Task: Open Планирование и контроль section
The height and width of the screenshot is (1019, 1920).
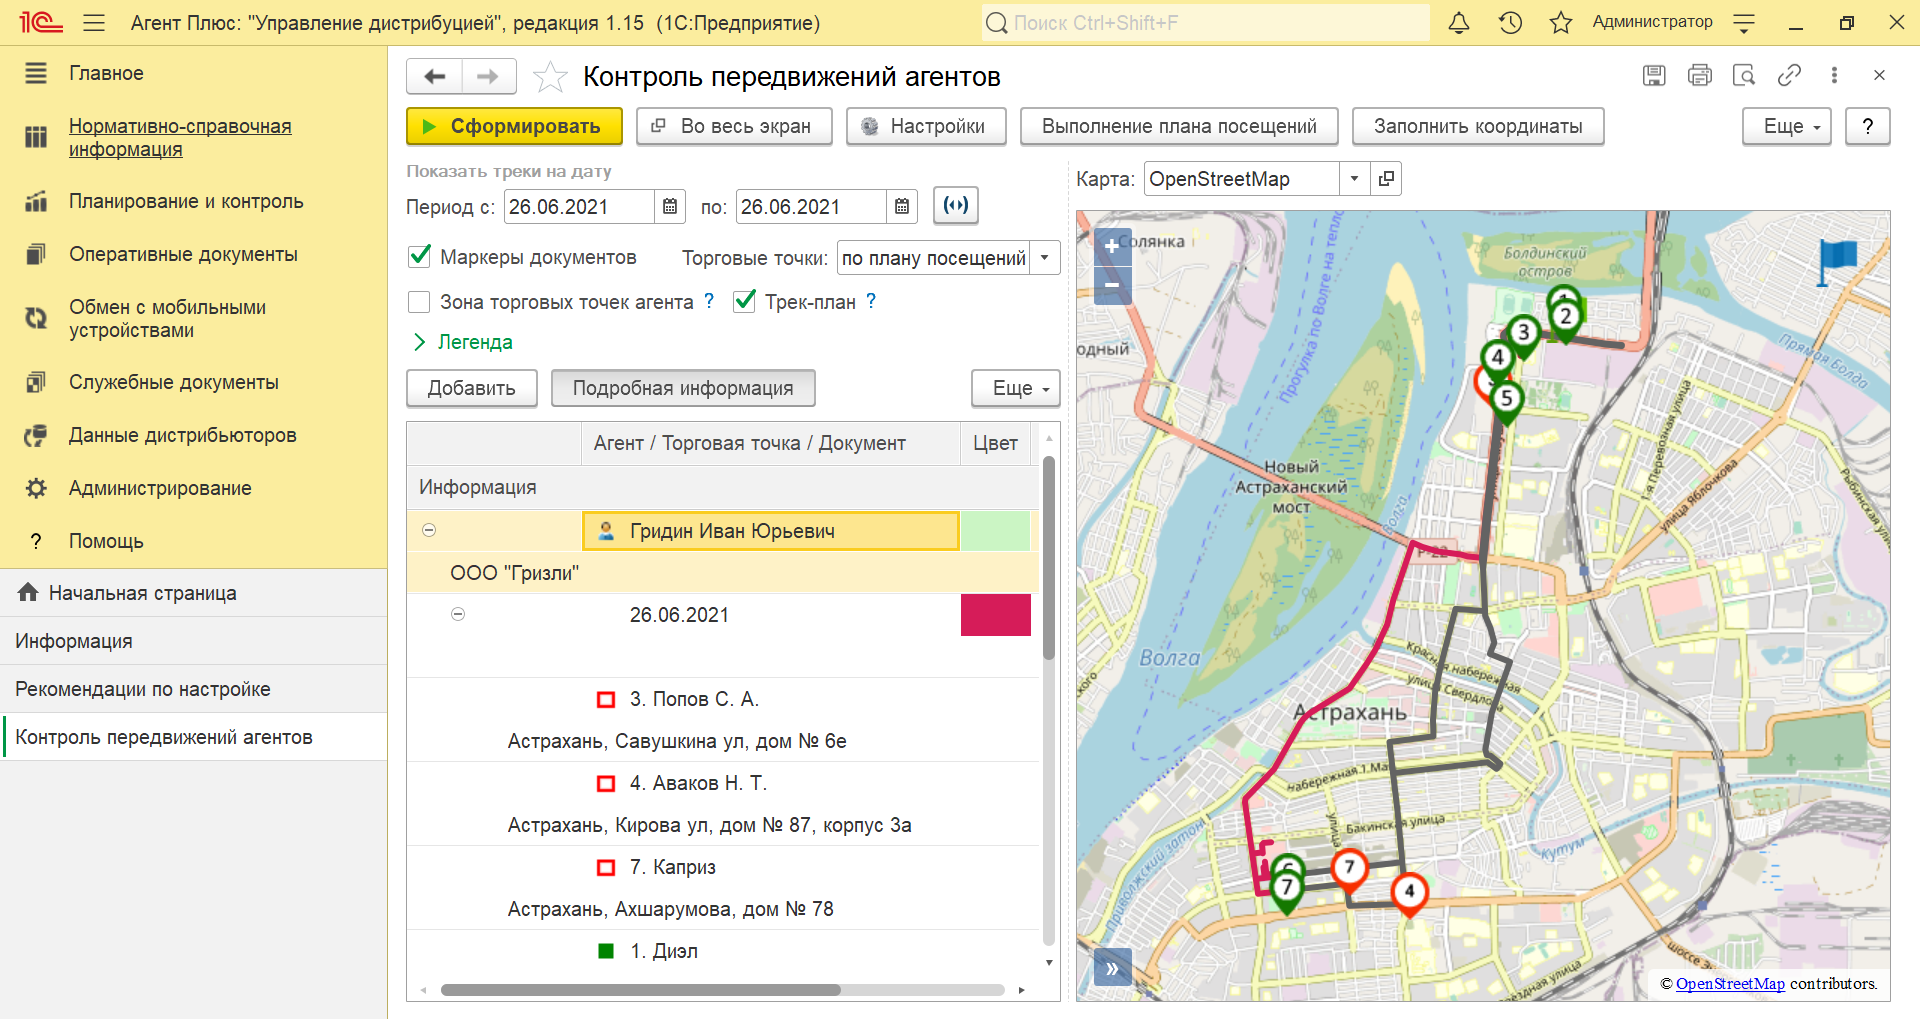Action: pyautogui.click(x=186, y=201)
